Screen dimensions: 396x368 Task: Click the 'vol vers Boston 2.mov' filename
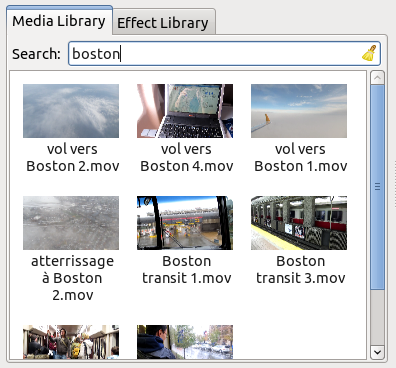coord(72,157)
